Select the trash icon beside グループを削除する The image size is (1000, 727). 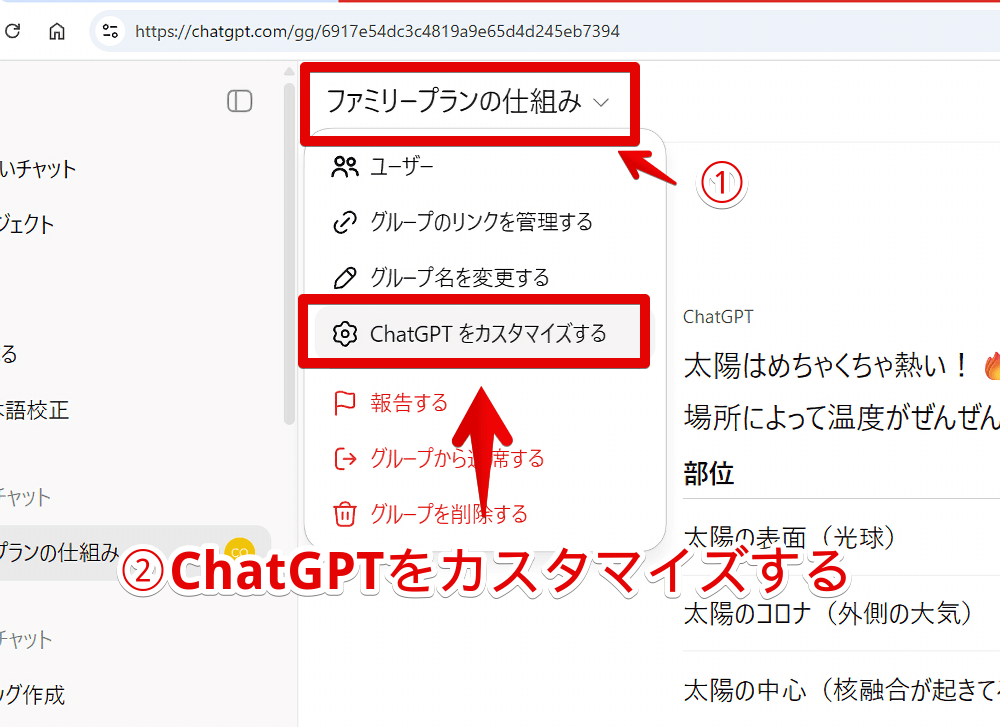click(345, 514)
